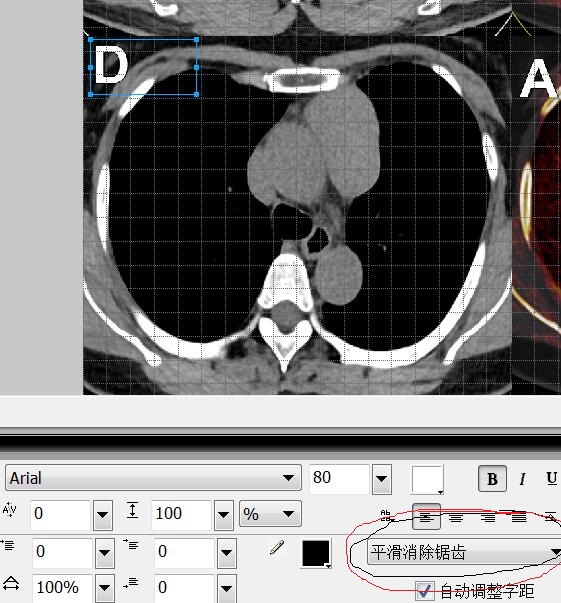Open the leading unit % dropdown
Screen dimensions: 561x603
270,514
